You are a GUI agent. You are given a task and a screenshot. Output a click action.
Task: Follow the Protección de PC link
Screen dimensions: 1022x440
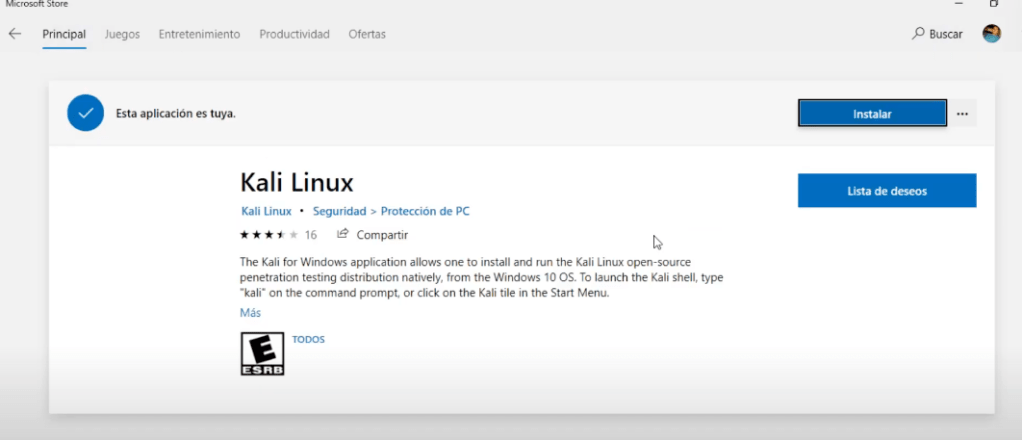pos(425,211)
